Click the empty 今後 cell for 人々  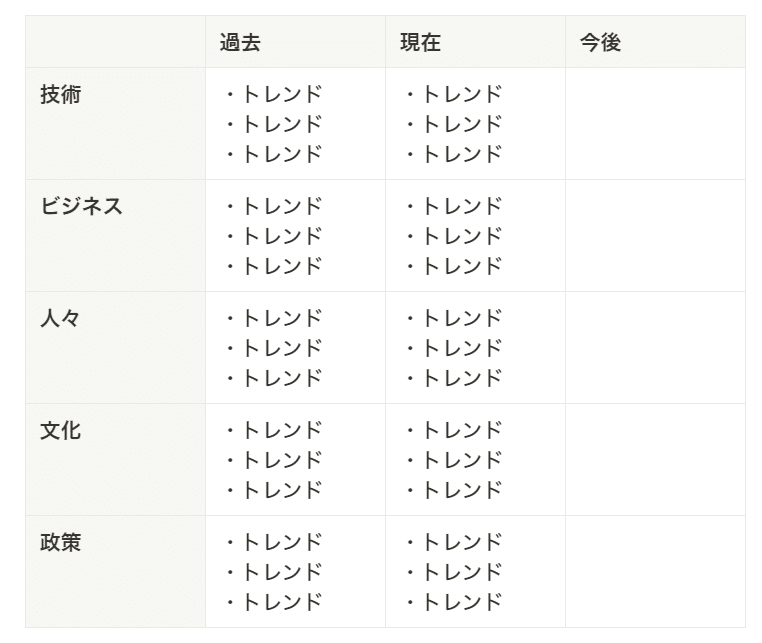click(655, 347)
